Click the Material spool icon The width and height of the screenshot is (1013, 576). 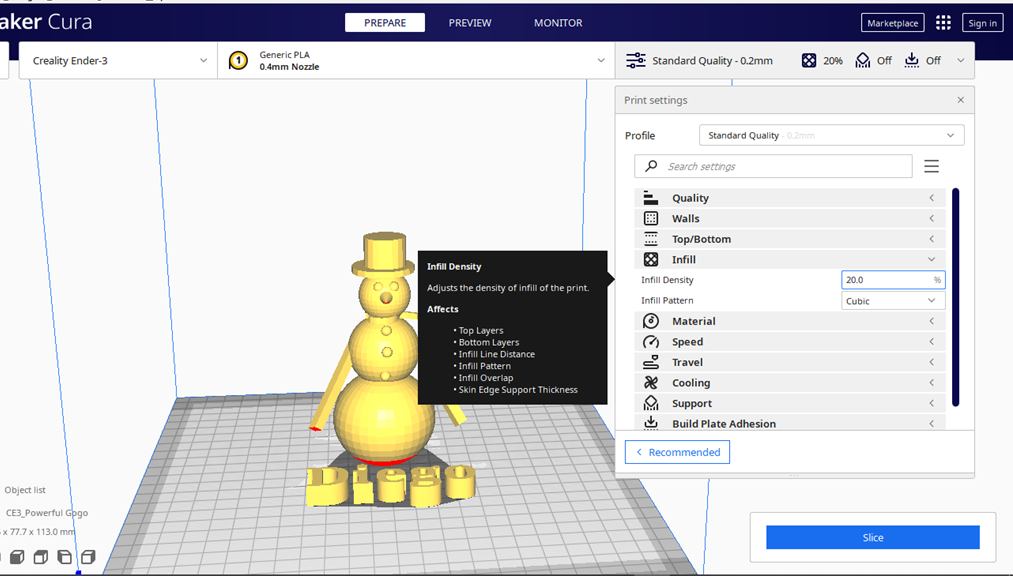point(651,321)
